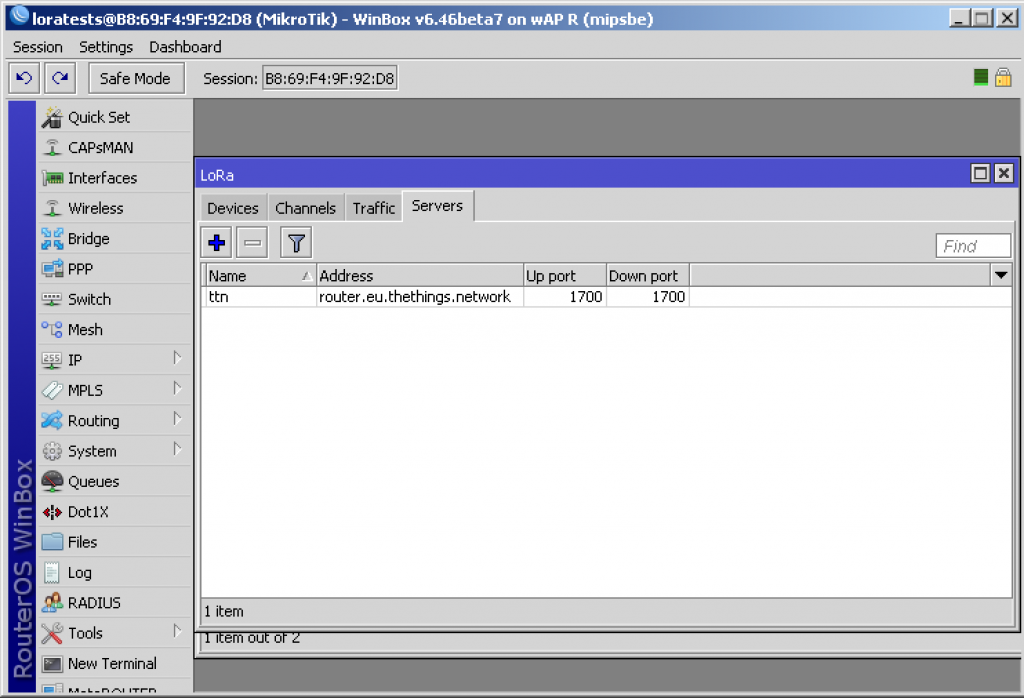The image size is (1024, 698).
Task: Click the Find search field
Action: (973, 246)
